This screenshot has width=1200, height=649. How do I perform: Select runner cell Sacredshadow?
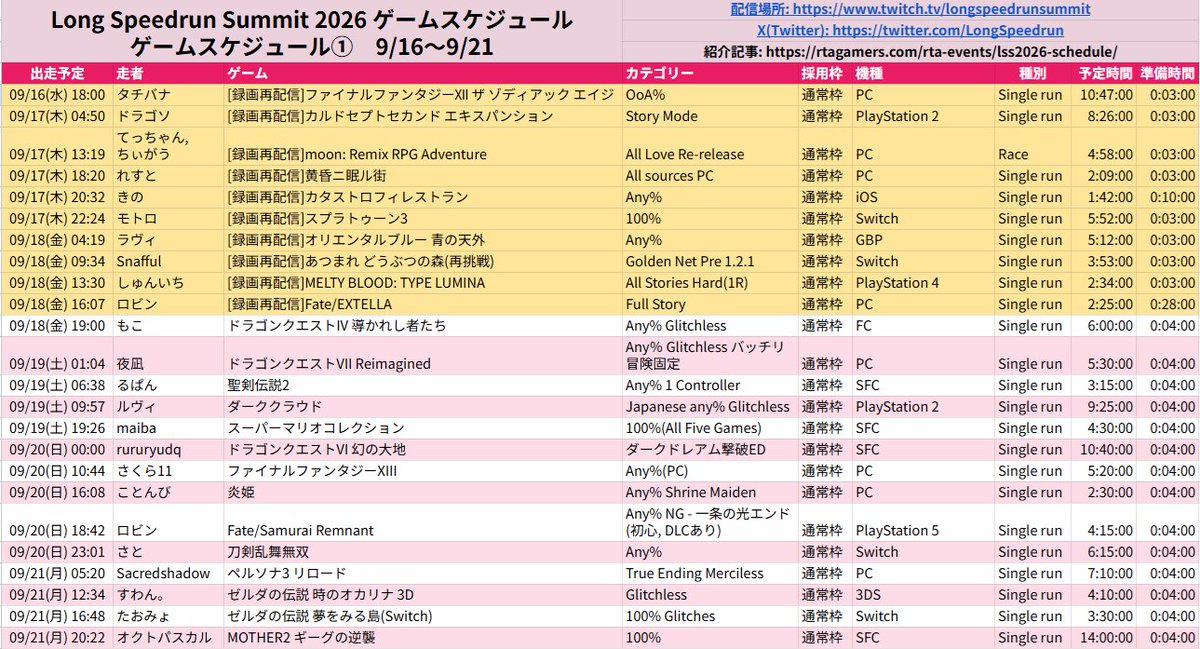(x=168, y=573)
